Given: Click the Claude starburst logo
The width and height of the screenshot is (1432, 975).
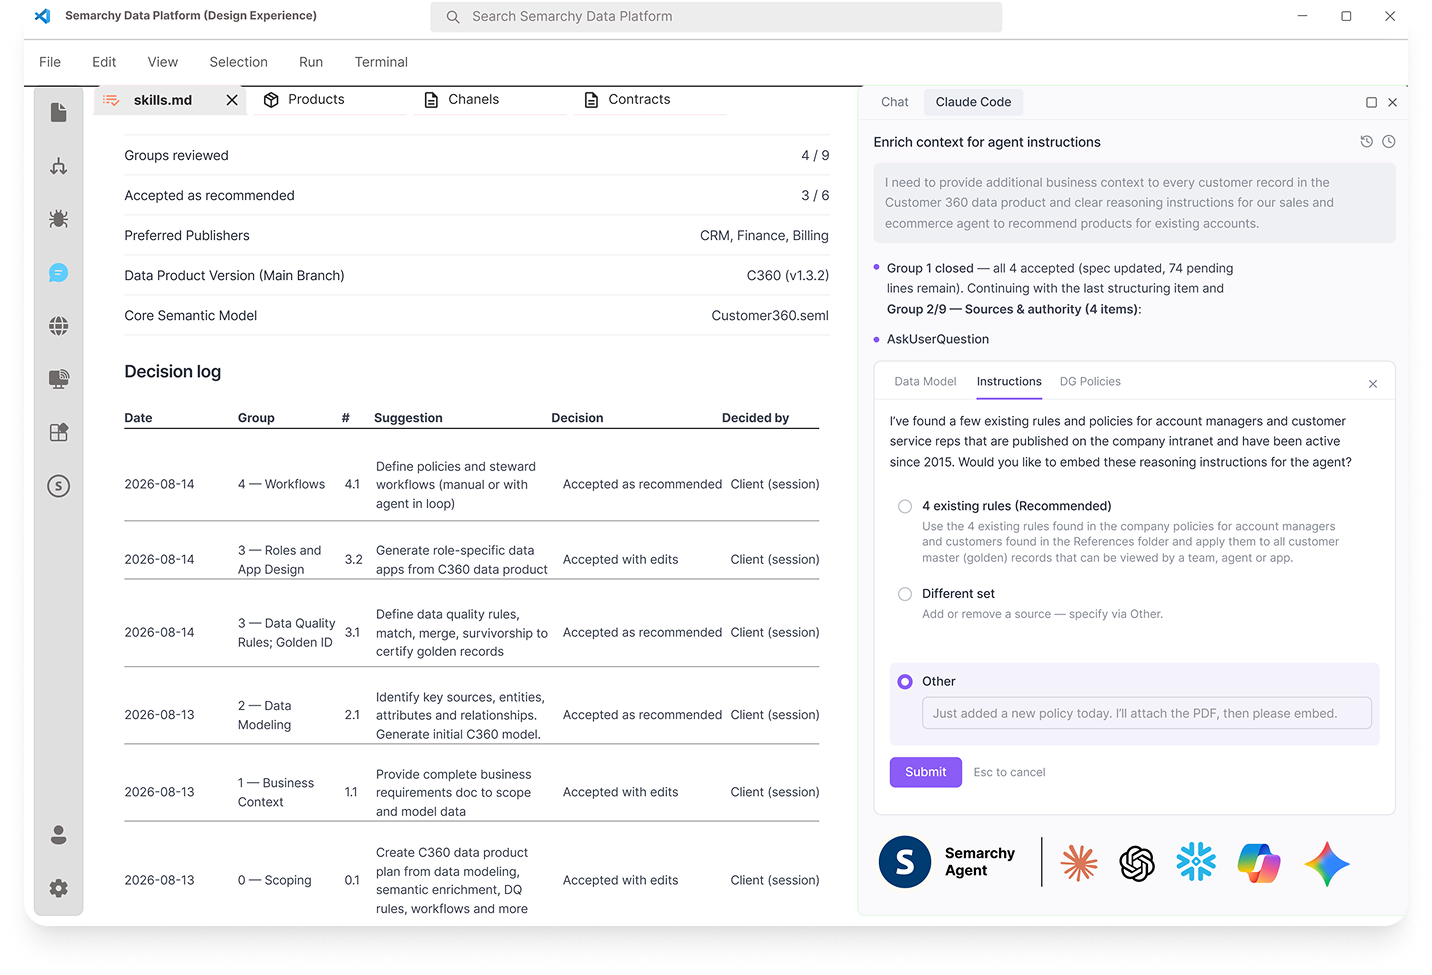Looking at the screenshot, I should pos(1079,862).
